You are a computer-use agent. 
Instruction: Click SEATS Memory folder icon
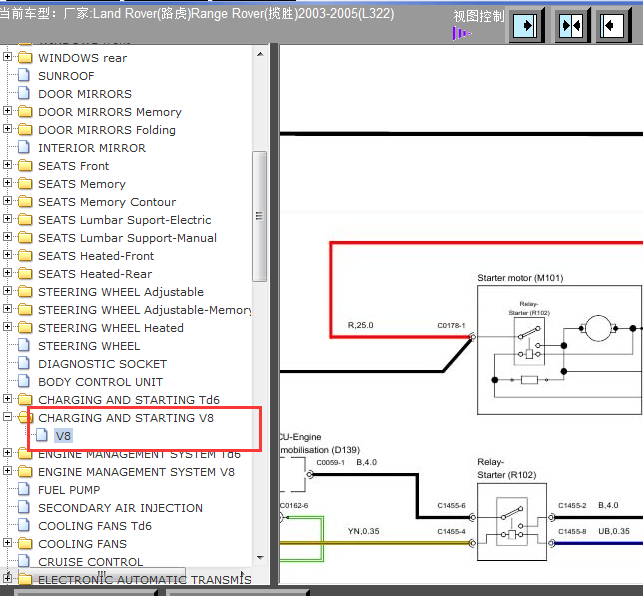point(25,184)
